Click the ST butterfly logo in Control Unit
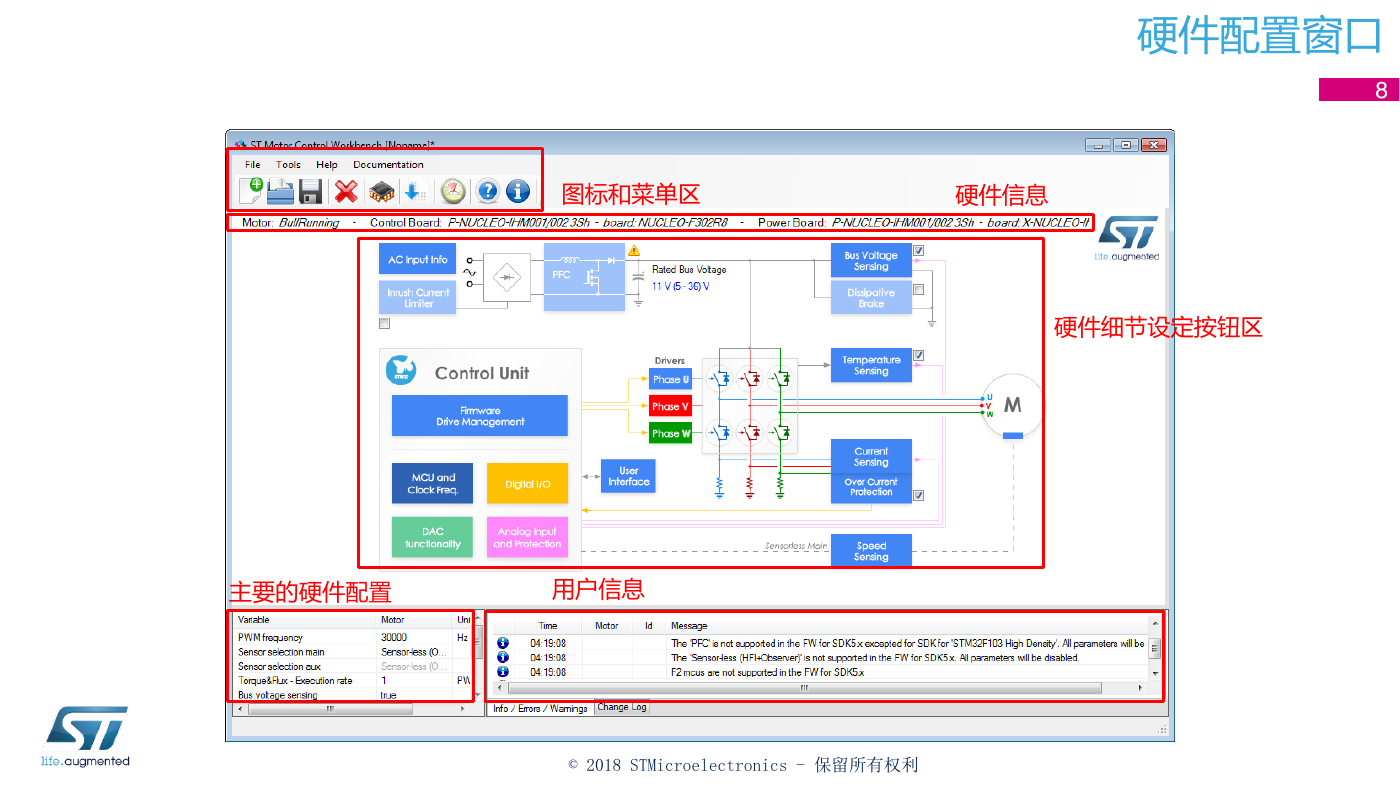This screenshot has width=1400, height=788. (401, 371)
